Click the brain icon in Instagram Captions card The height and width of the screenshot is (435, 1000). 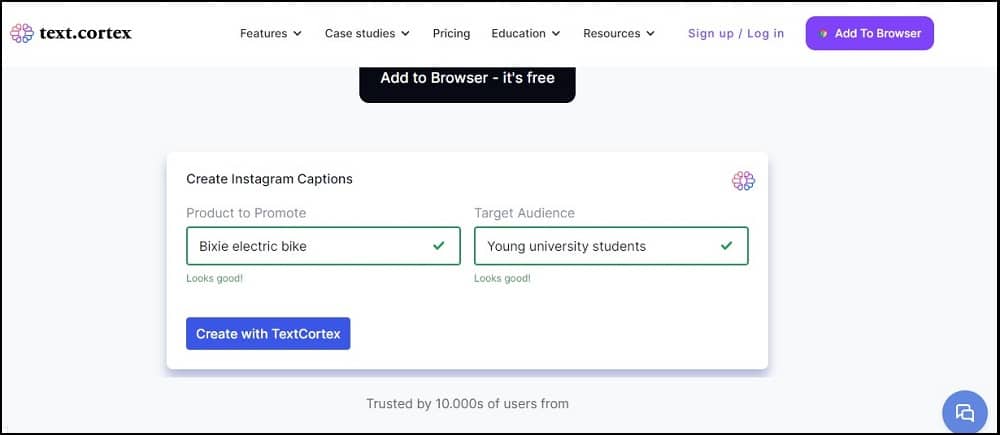[x=743, y=181]
